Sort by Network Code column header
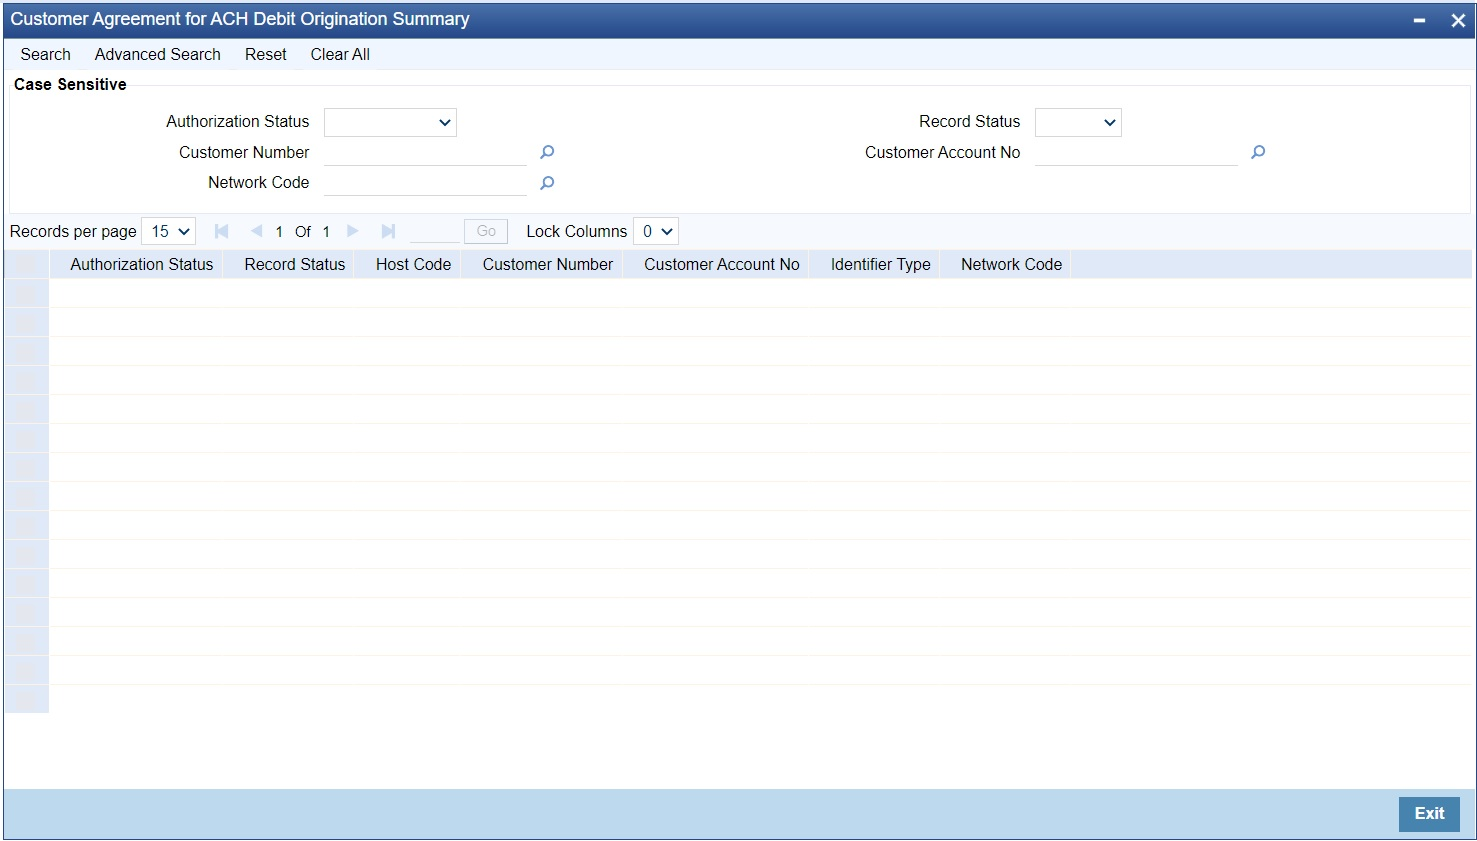 pyautogui.click(x=1012, y=264)
